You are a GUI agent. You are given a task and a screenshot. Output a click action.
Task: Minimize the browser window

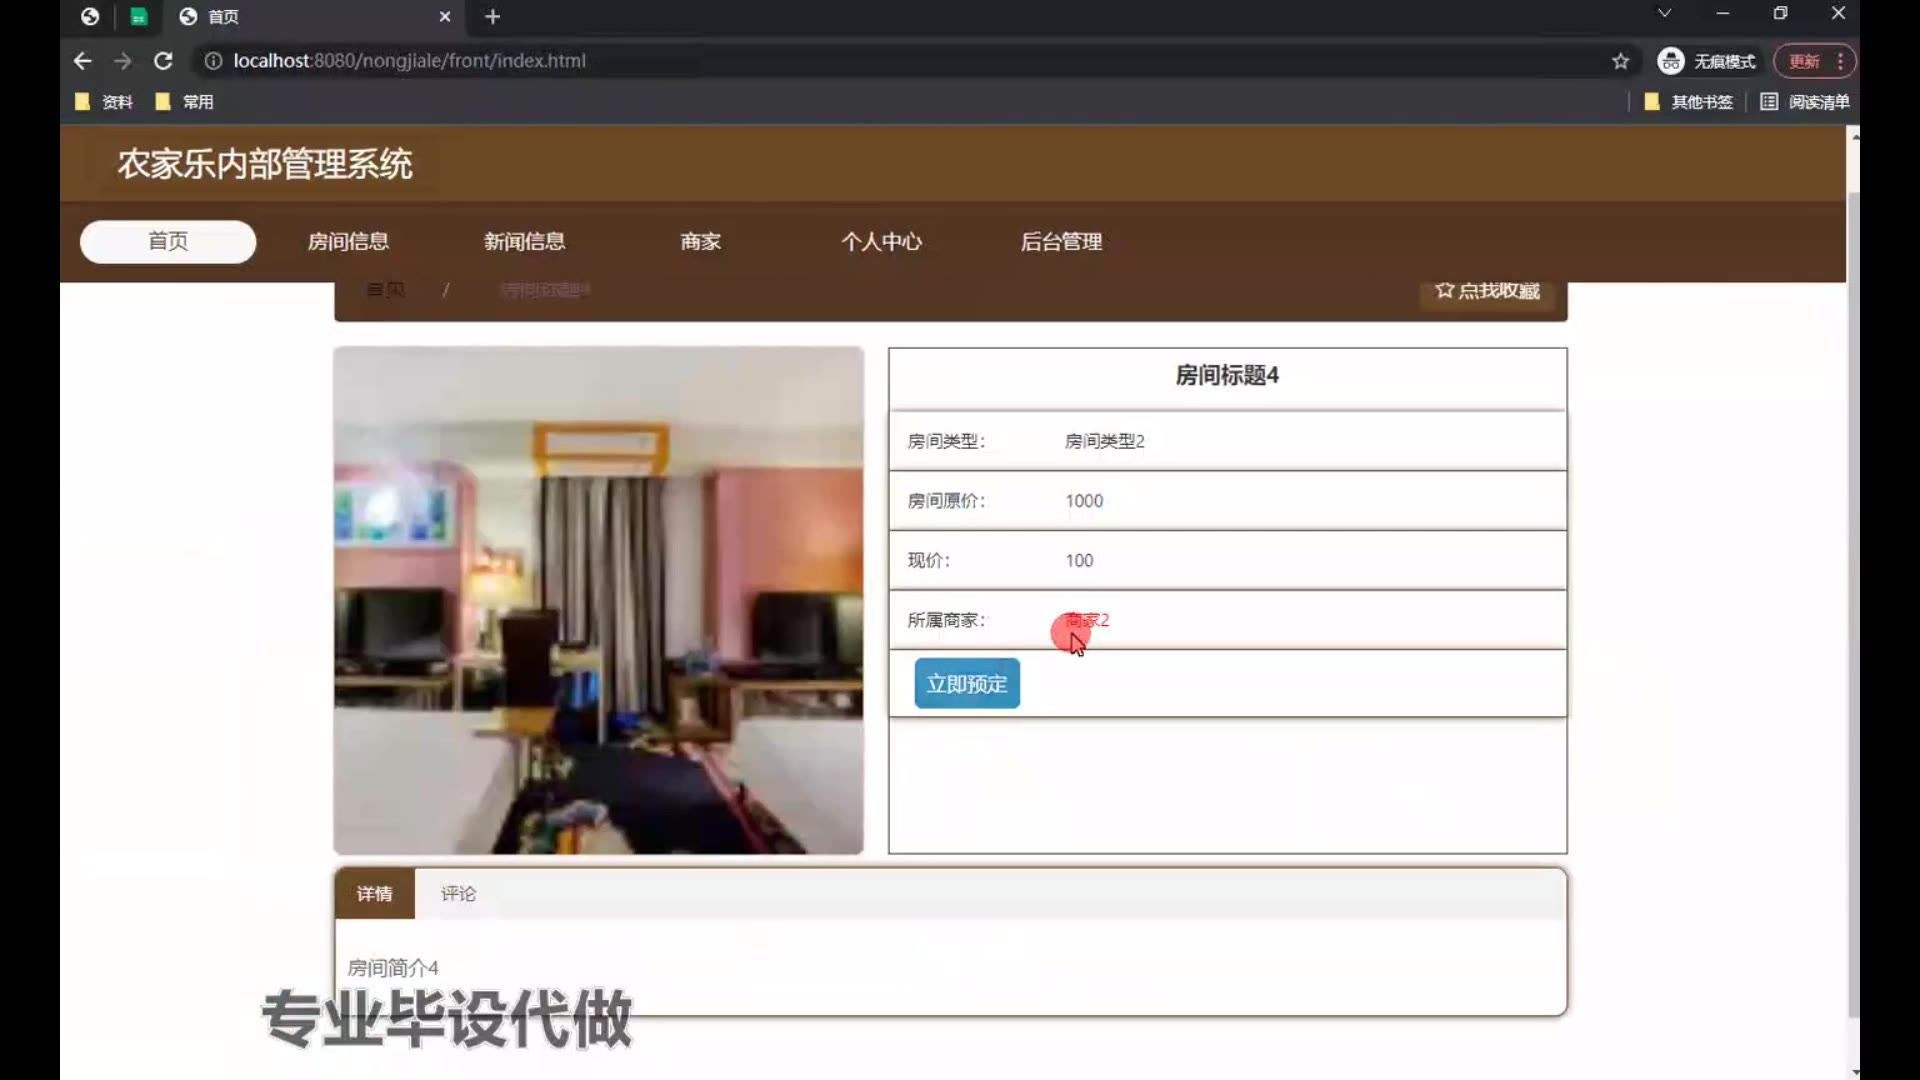[1722, 13]
